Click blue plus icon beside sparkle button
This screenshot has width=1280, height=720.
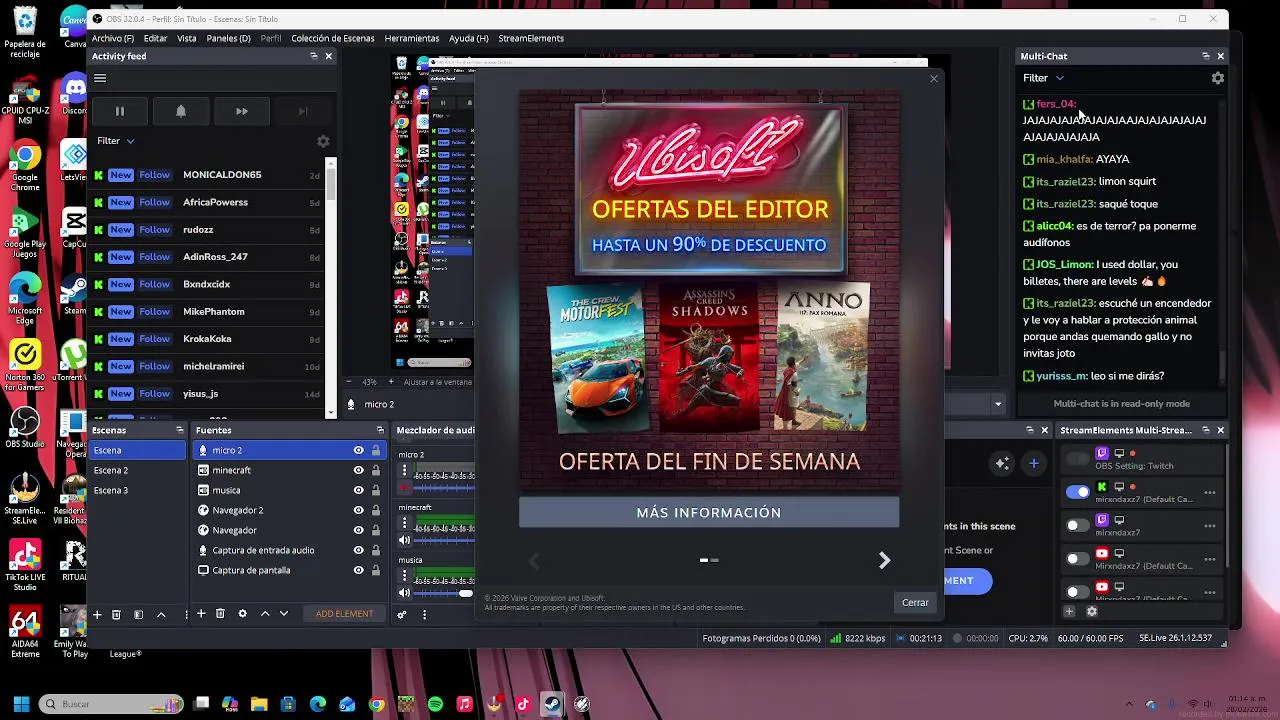1034,463
